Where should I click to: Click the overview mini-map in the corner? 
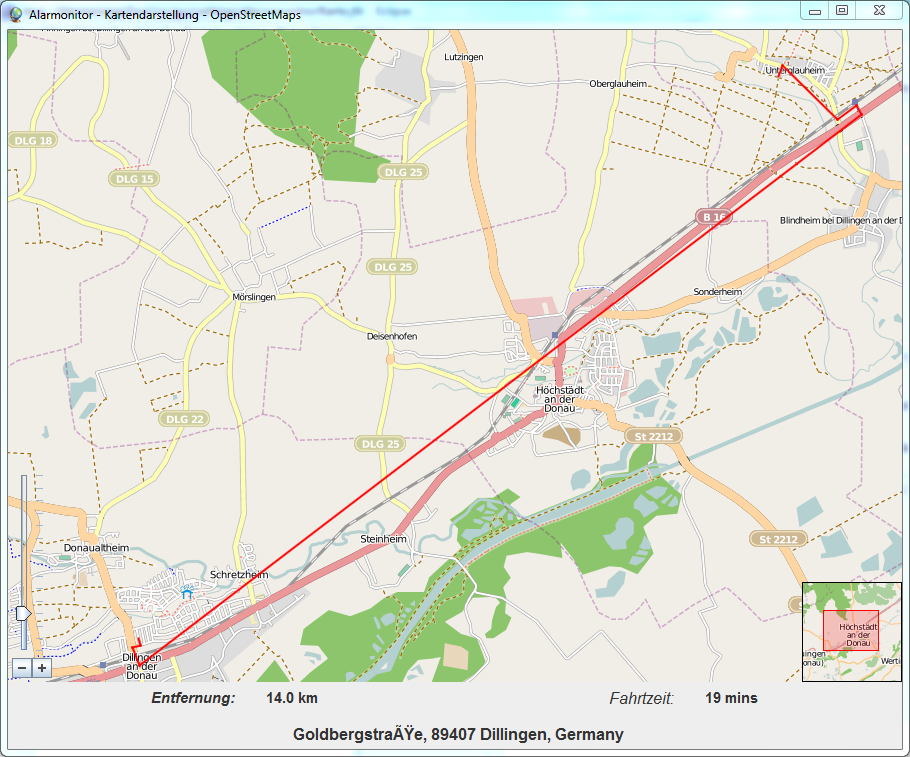point(851,631)
